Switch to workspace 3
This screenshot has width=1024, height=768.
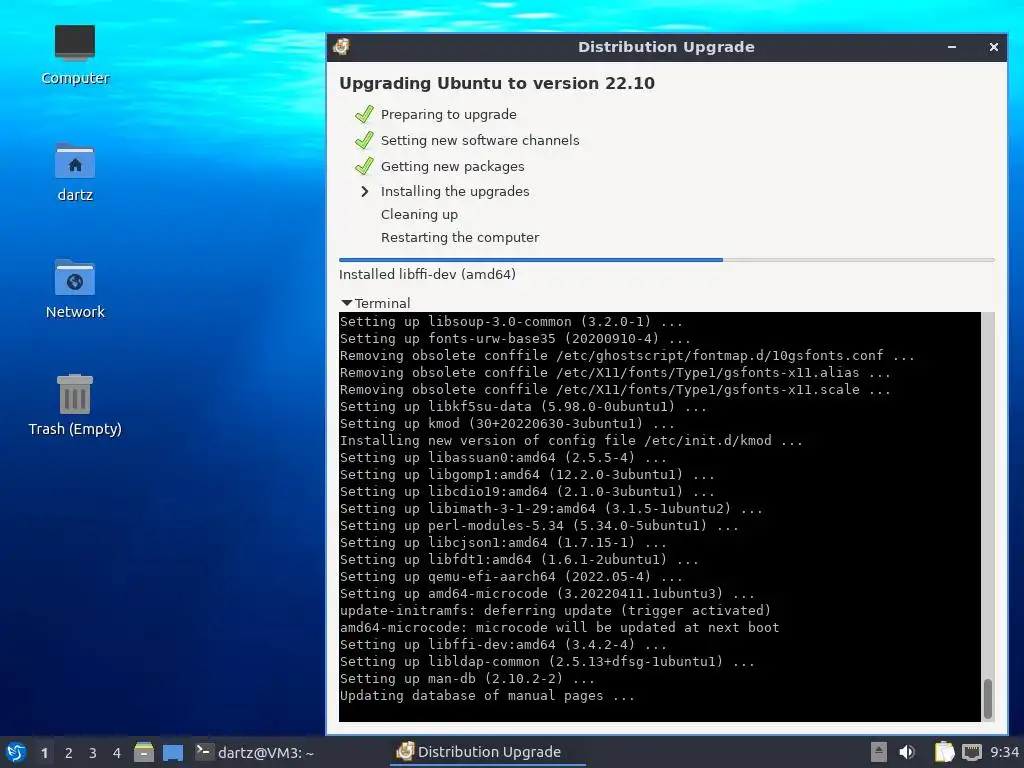93,753
